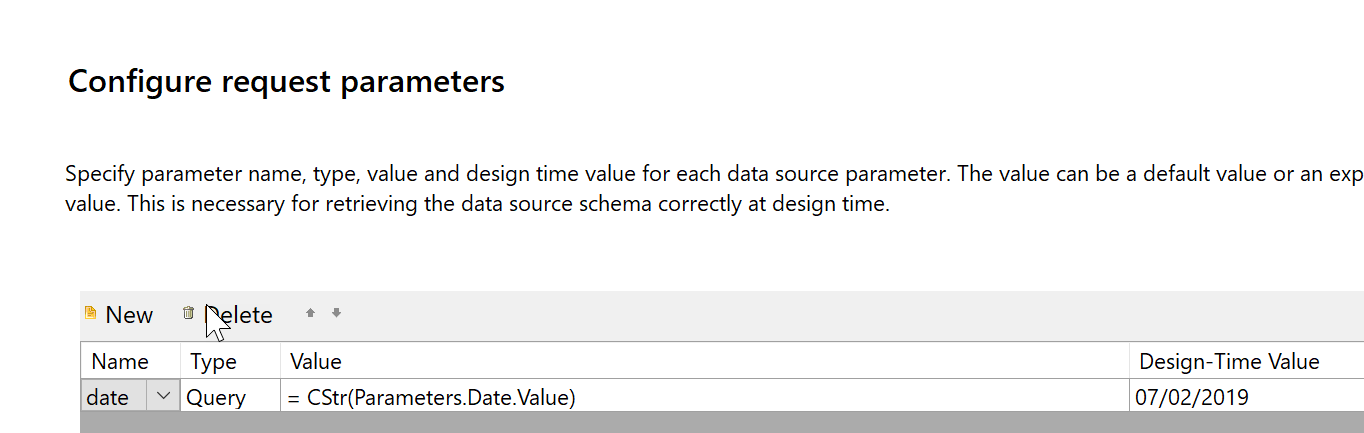The height and width of the screenshot is (433, 1364).
Task: Click the Configure request parameters heading
Action: [x=286, y=81]
